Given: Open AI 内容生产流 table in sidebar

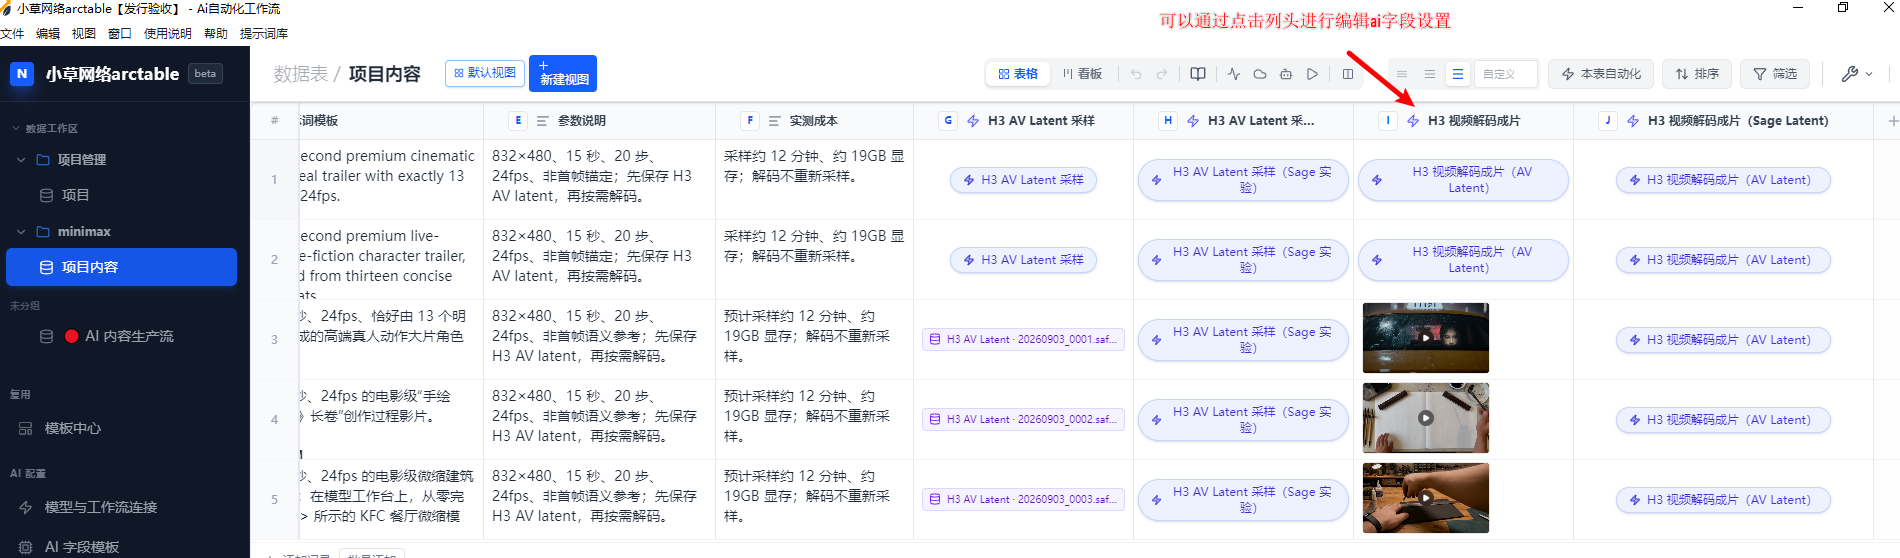Looking at the screenshot, I should [121, 336].
